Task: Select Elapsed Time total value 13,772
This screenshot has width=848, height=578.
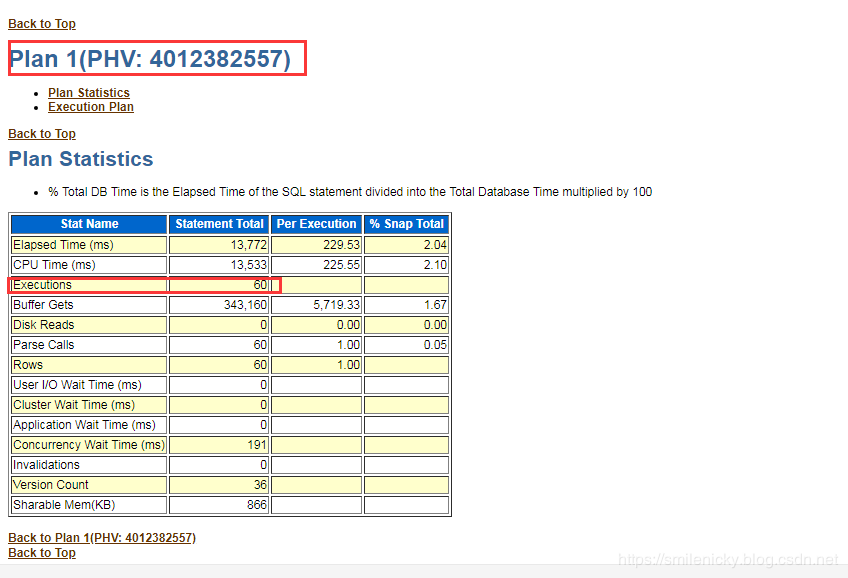Action: 249,245
